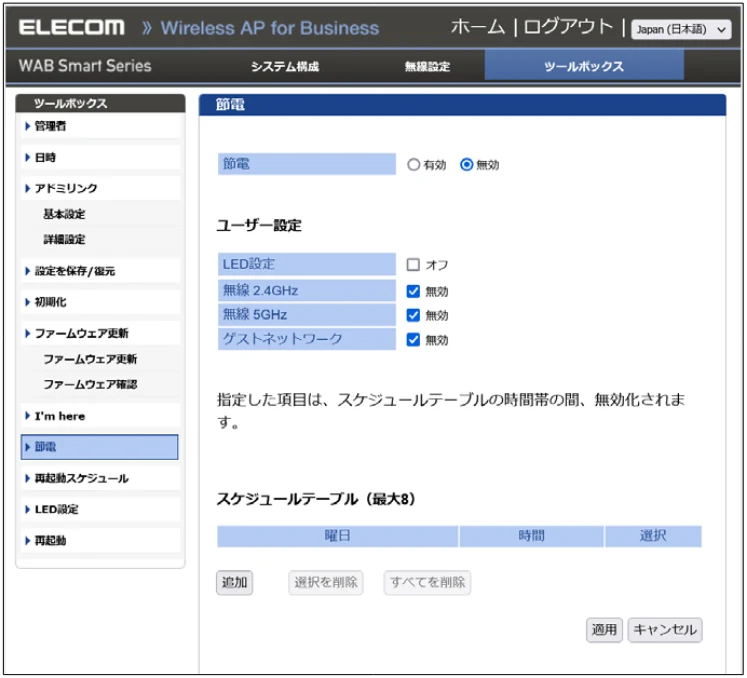The width and height of the screenshot is (747, 678).
Task: Click the 追加 button
Action: coord(234,582)
